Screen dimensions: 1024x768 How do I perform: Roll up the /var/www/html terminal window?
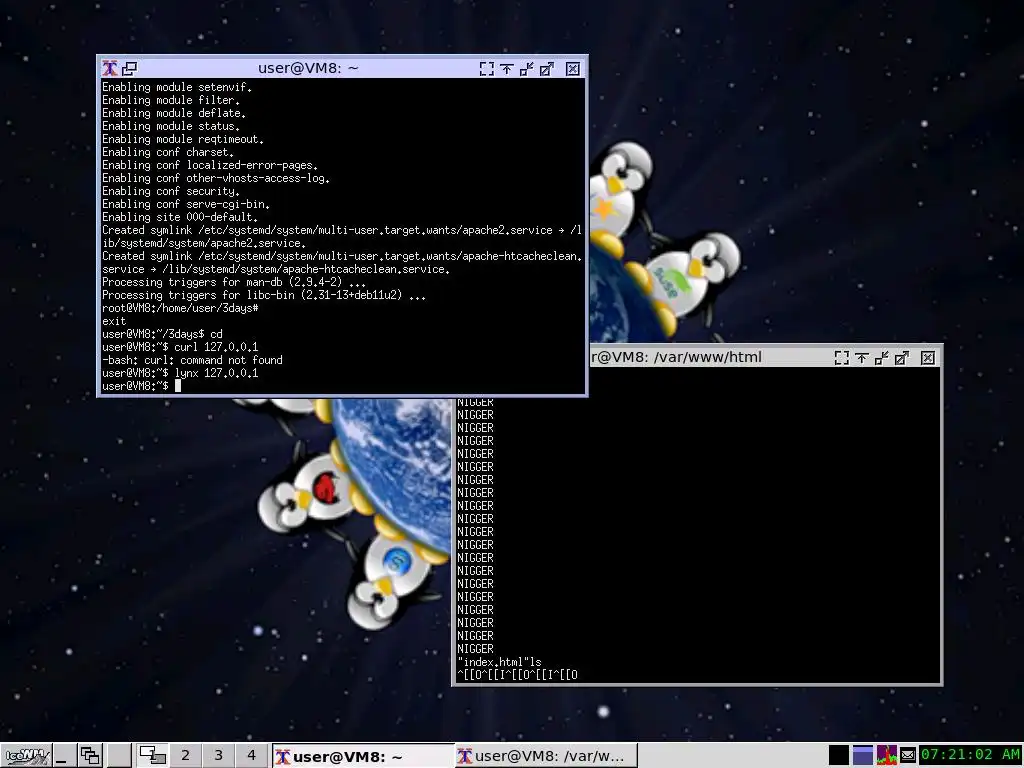(862, 358)
